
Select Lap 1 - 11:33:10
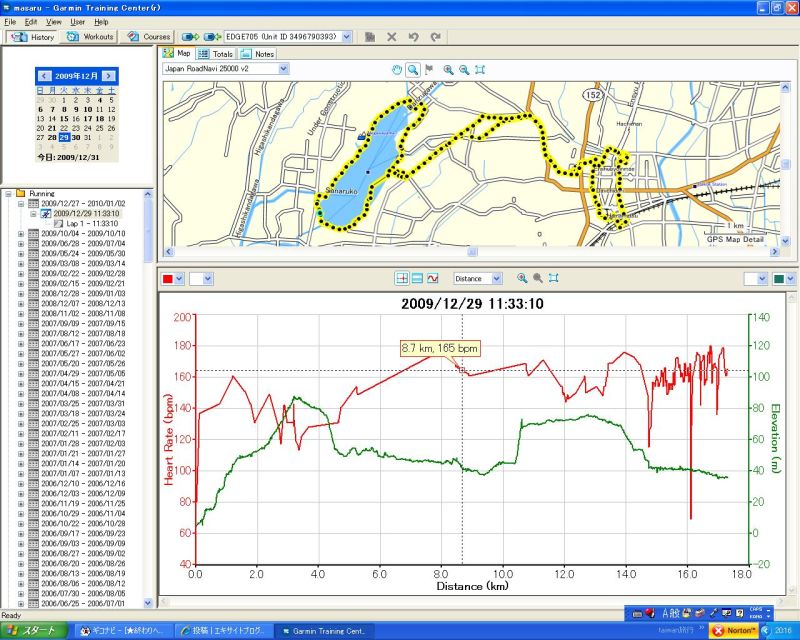click(92, 224)
